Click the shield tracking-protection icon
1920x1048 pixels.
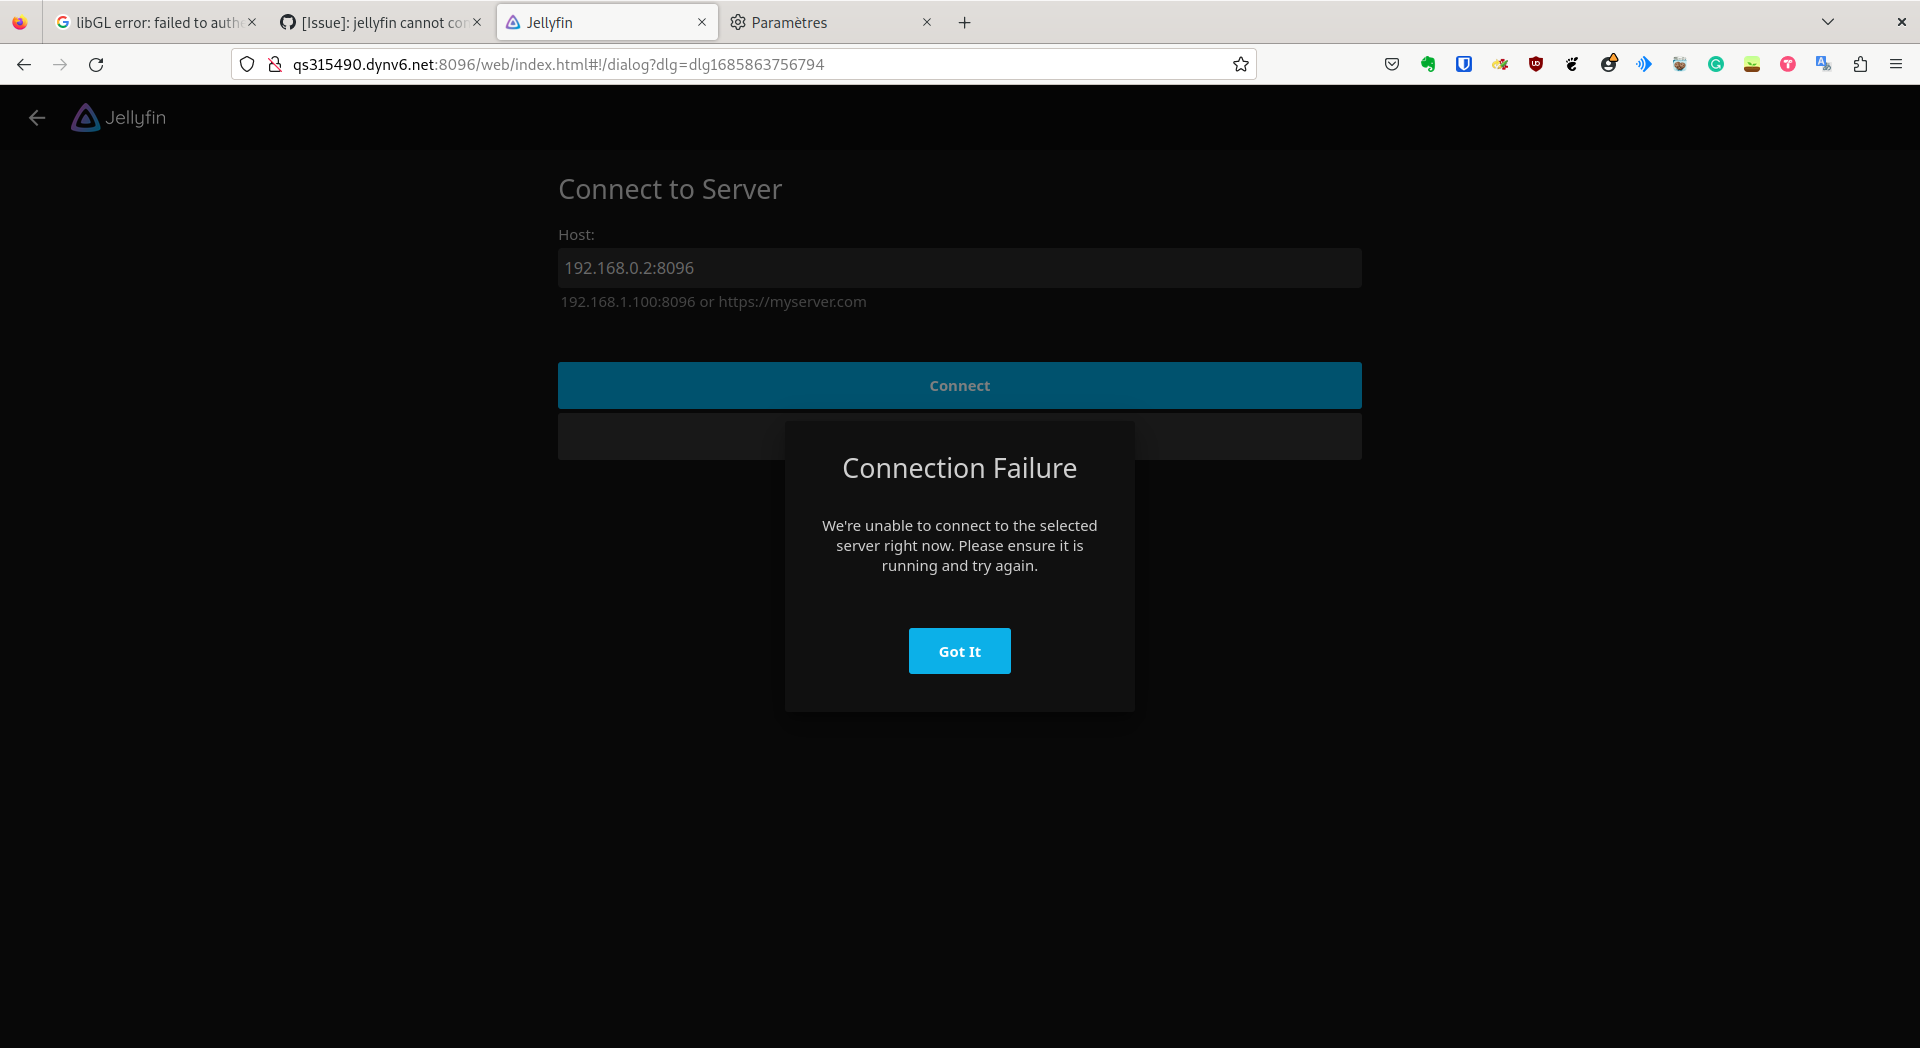(247, 64)
